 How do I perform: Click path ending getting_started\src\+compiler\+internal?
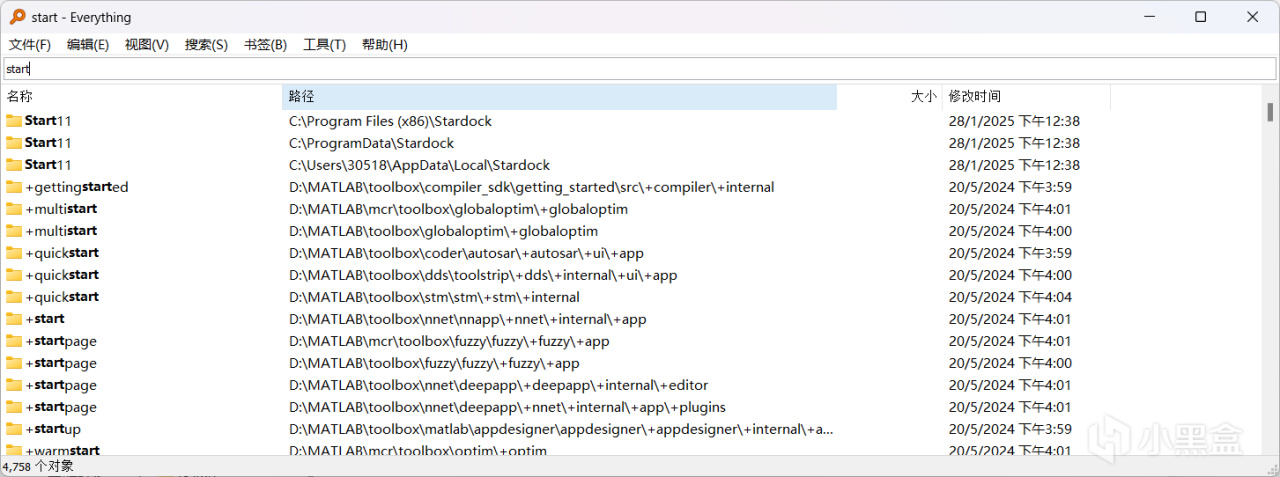pyautogui.click(x=532, y=187)
